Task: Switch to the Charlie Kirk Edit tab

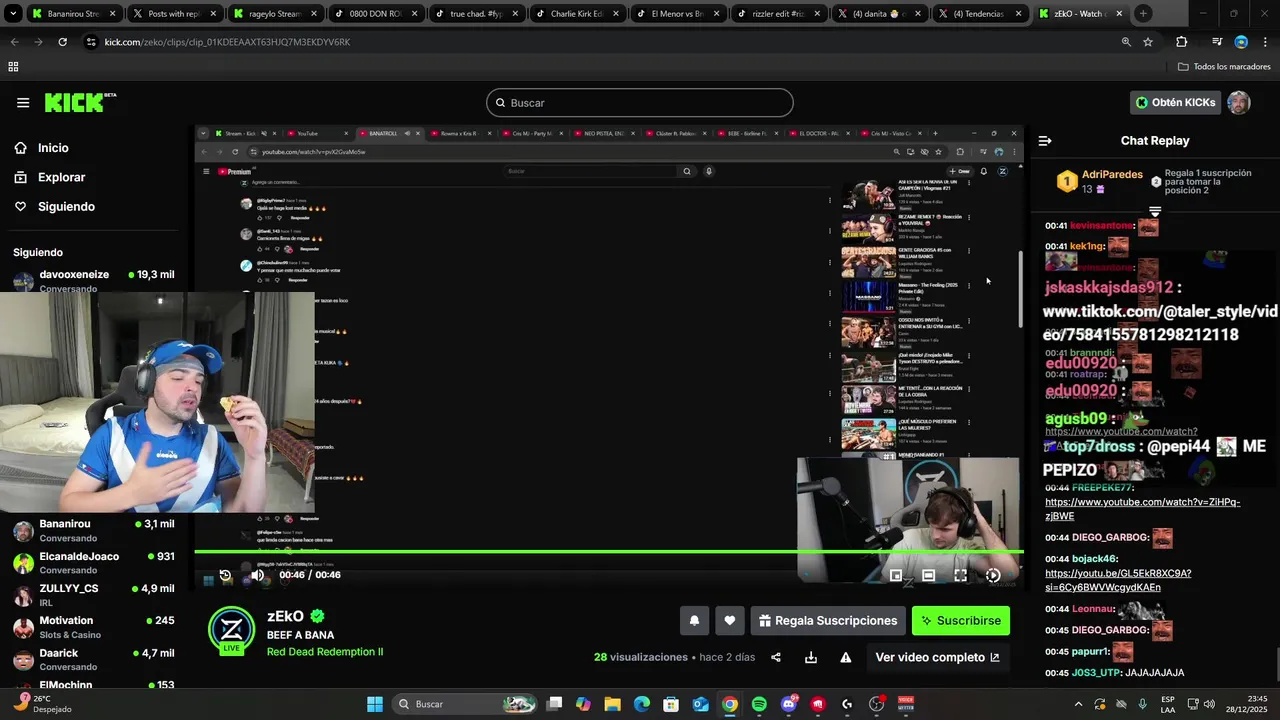Action: 576,14
